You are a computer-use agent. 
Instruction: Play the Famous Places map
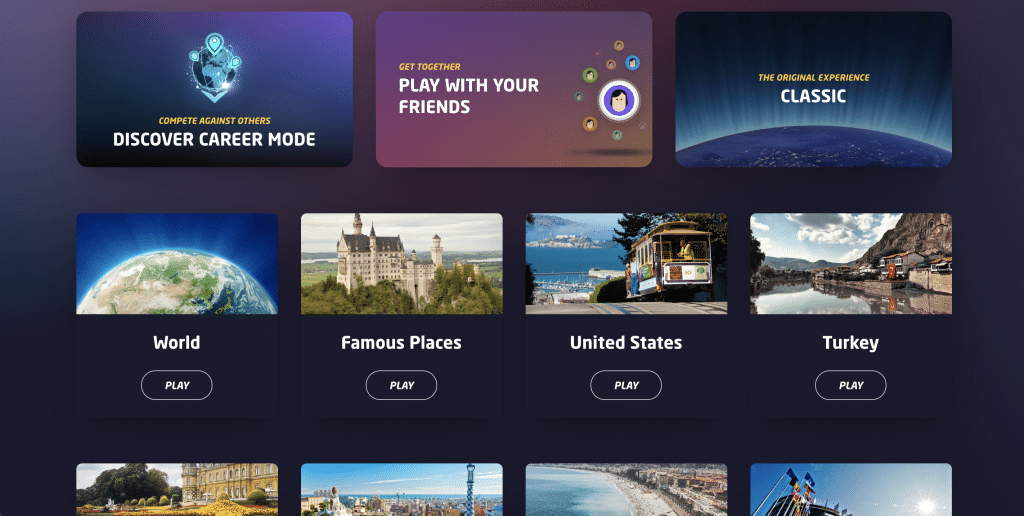click(x=402, y=385)
